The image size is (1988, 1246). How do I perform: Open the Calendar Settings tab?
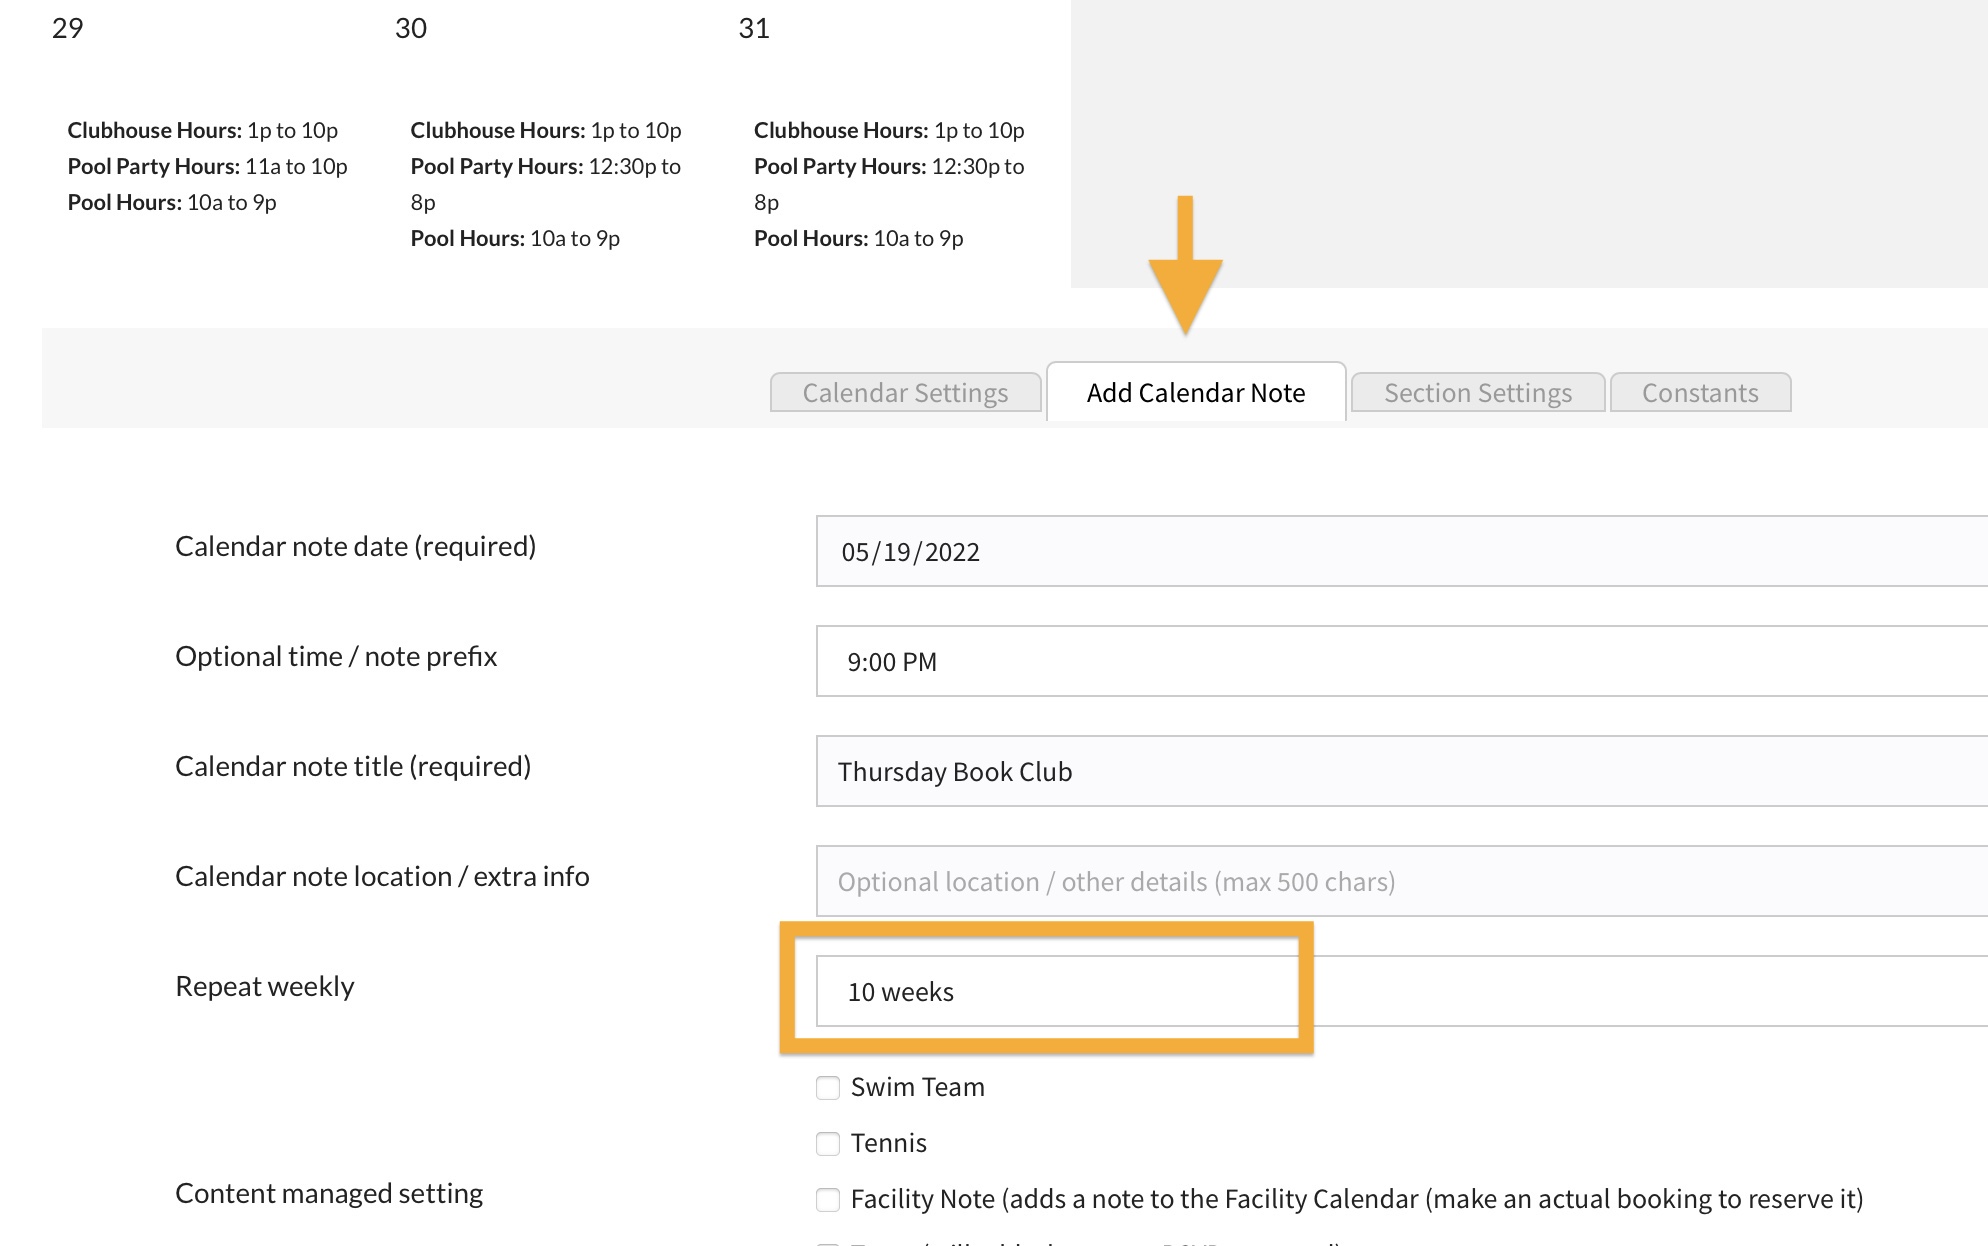coord(905,393)
